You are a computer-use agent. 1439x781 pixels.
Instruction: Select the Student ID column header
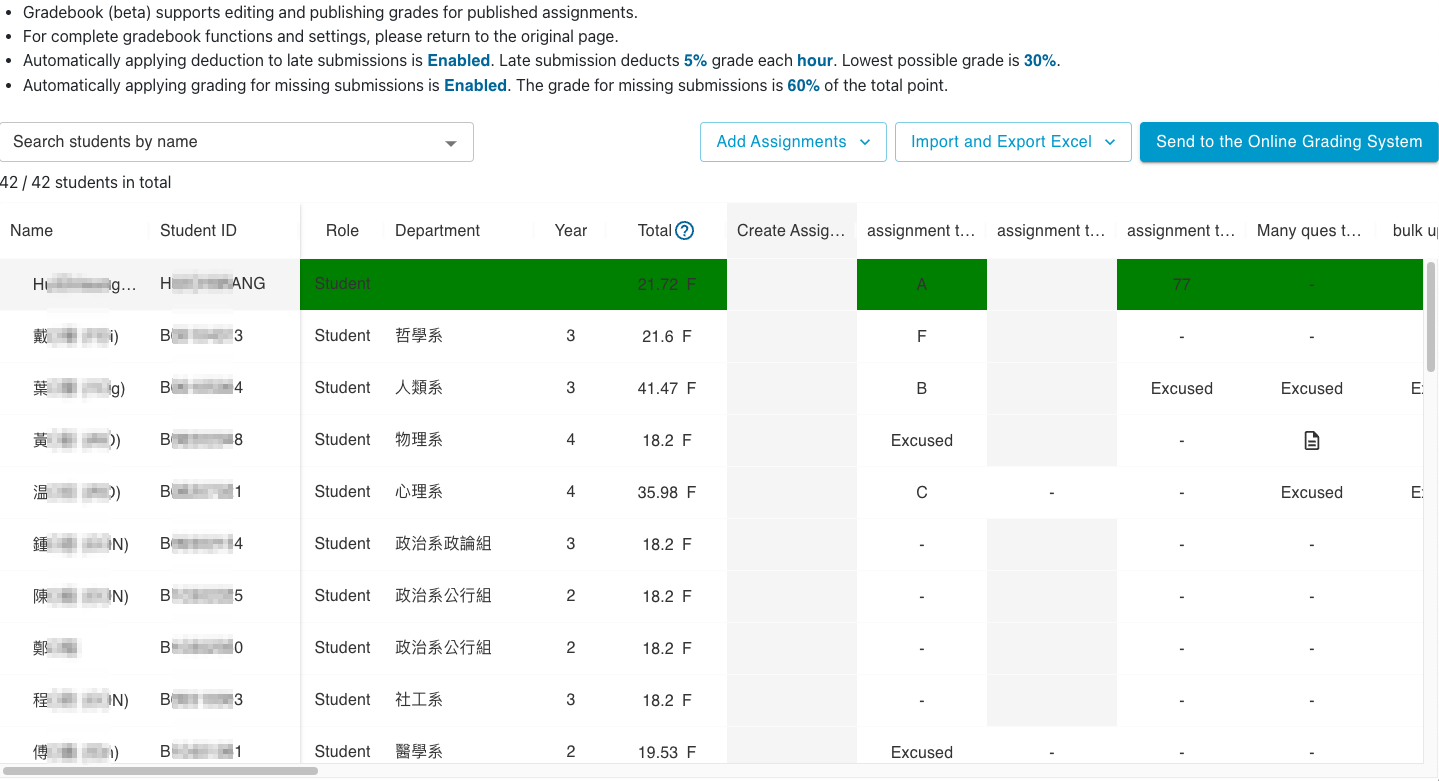point(199,231)
